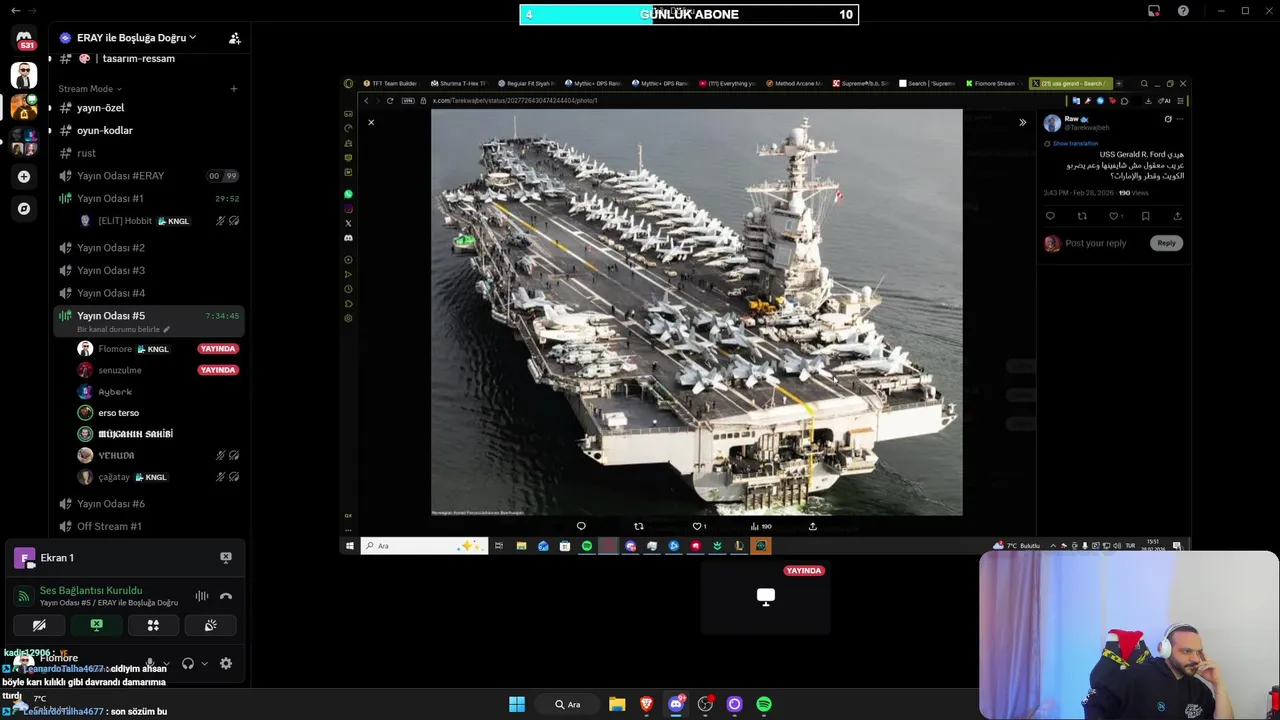Open voice connection signal icon
Image resolution: width=1280 pixels, height=720 pixels.
pos(25,596)
